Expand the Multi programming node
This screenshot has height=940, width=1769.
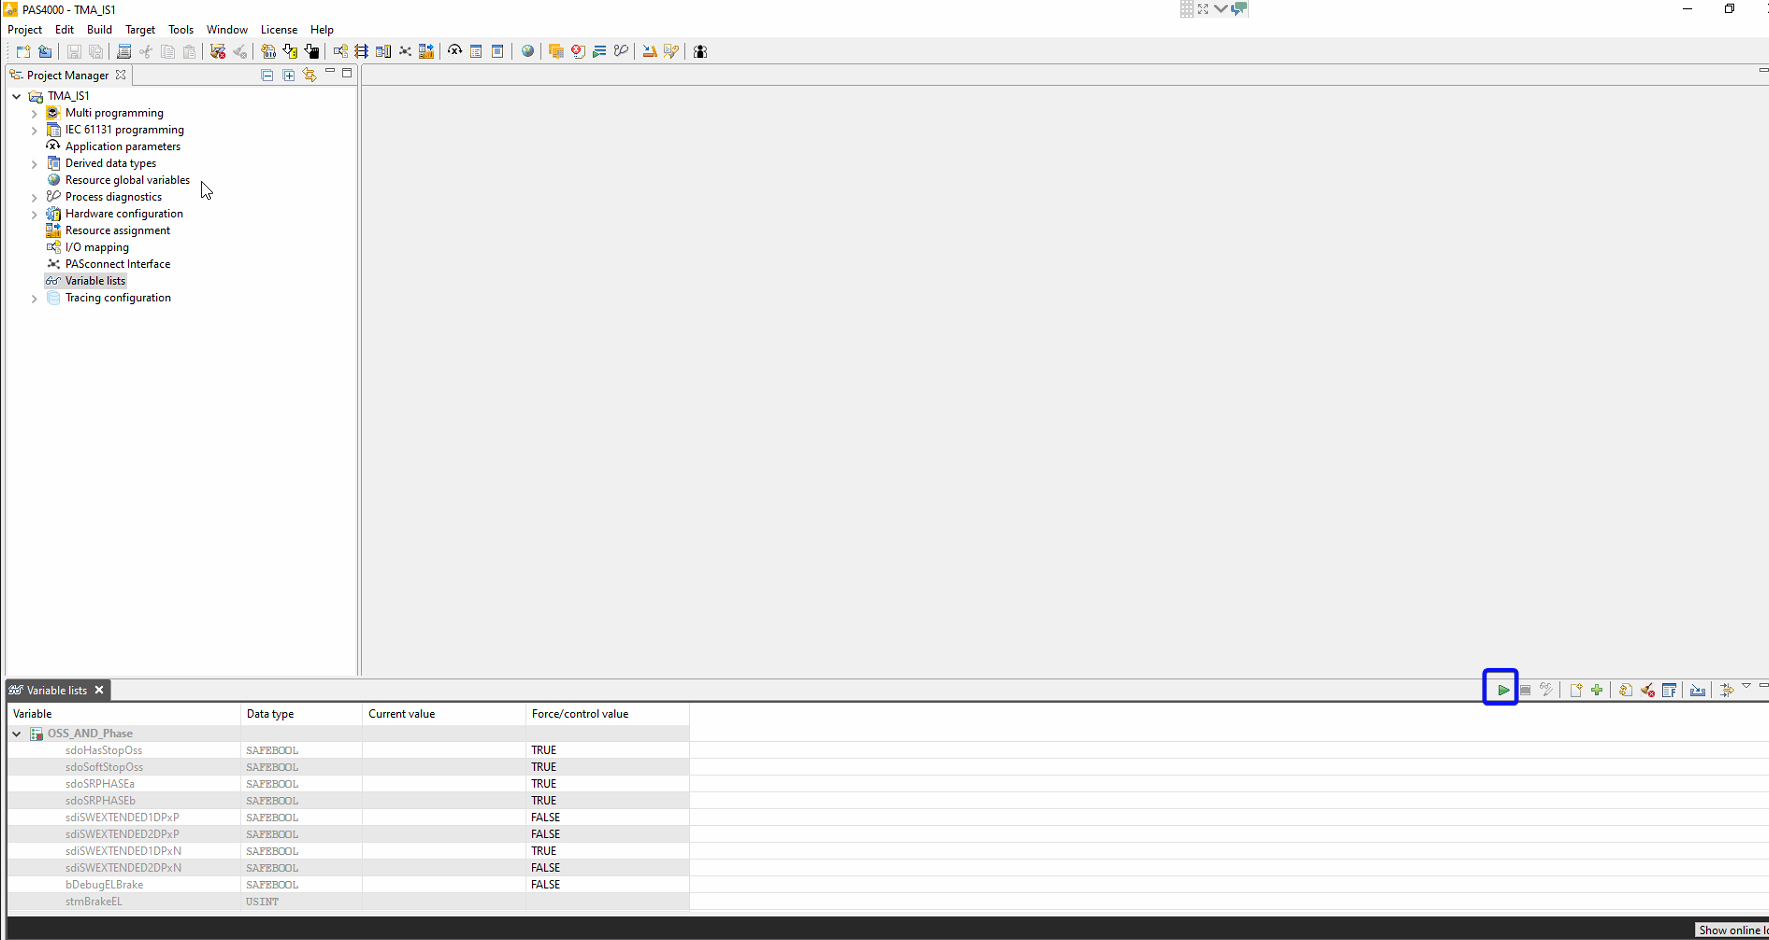tap(34, 113)
